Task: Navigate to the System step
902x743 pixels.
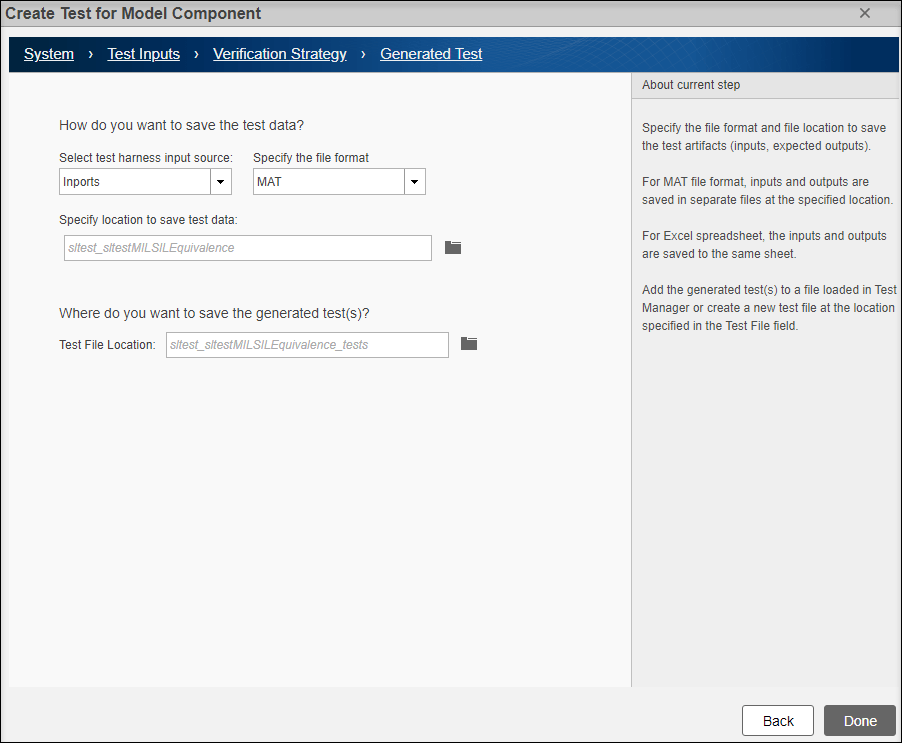Action: (x=48, y=54)
